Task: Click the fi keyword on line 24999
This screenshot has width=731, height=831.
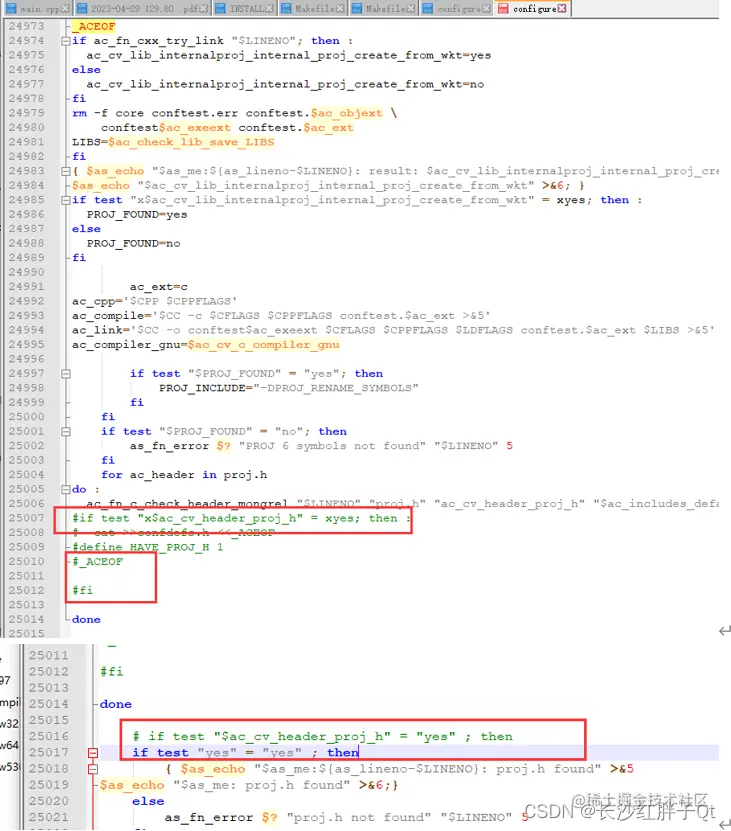Action: (137, 402)
